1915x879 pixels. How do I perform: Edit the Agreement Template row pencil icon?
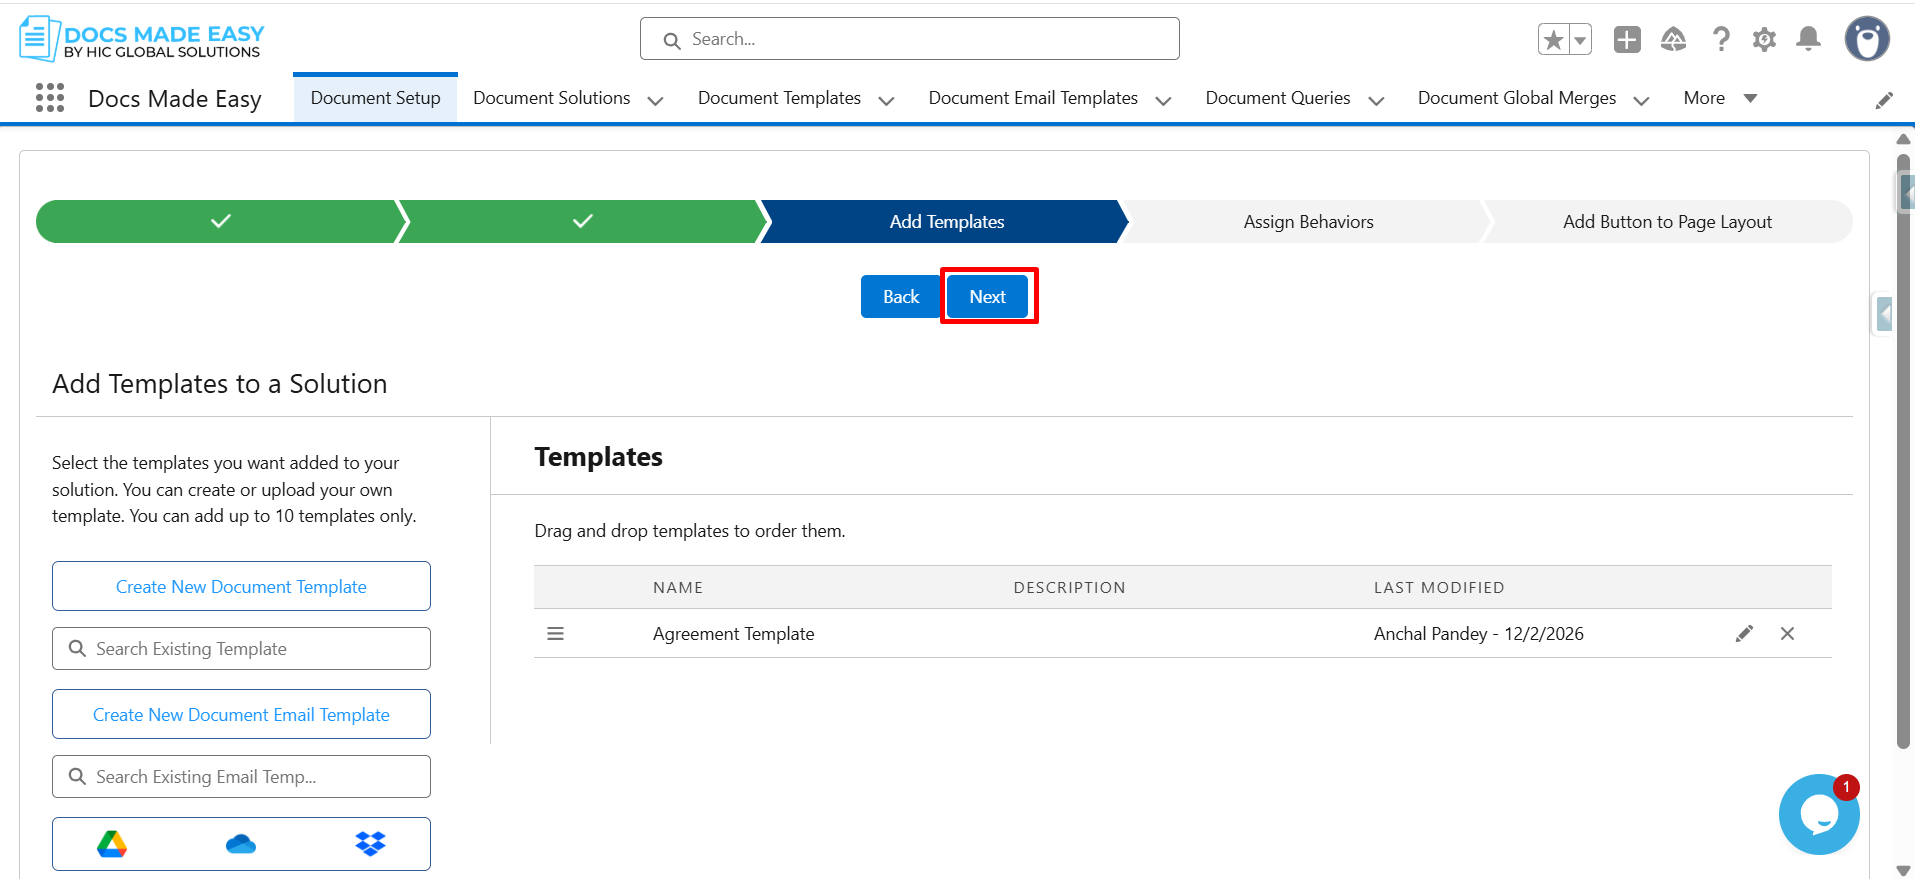(x=1744, y=634)
